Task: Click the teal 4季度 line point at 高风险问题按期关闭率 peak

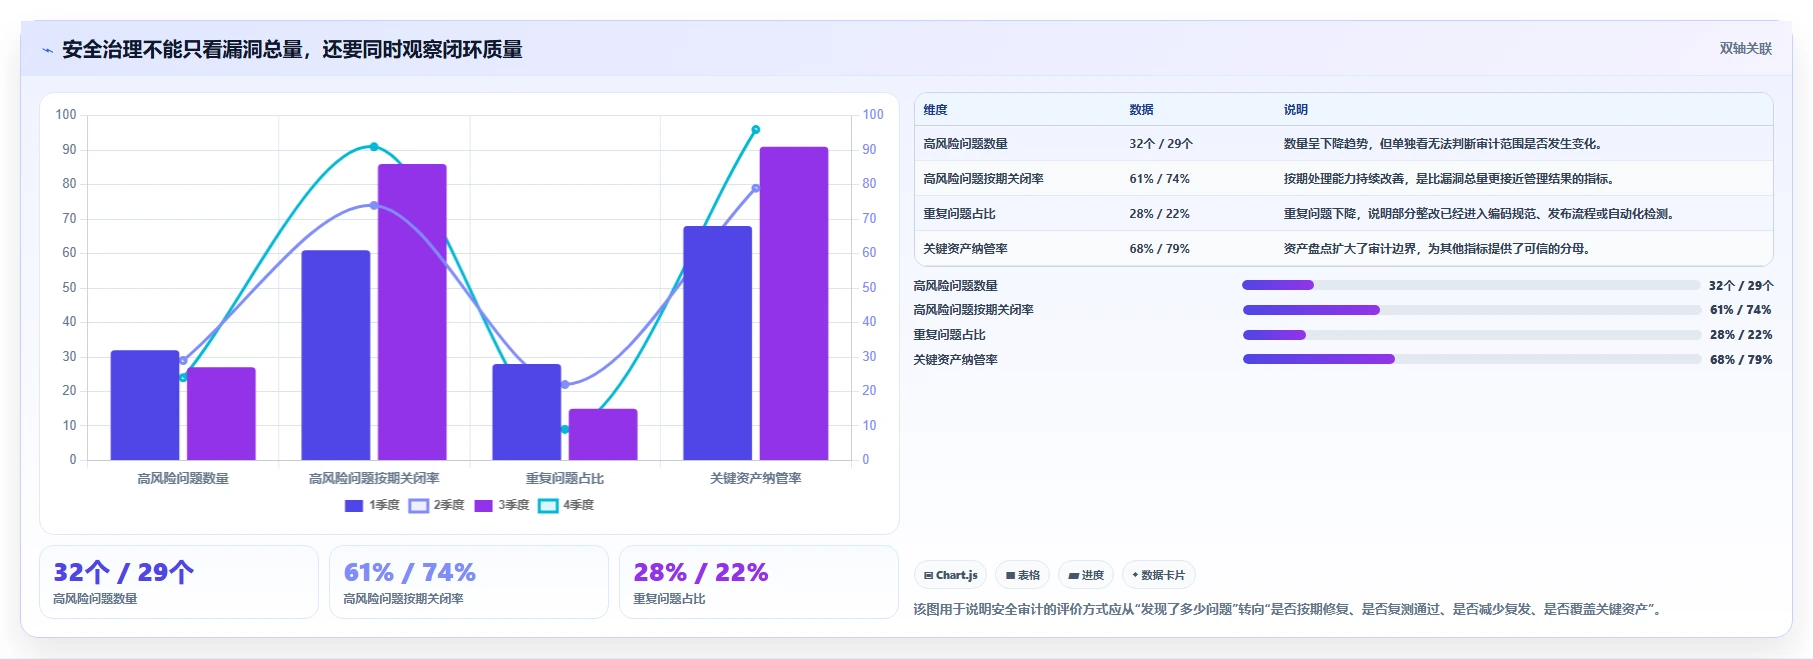Action: [374, 147]
